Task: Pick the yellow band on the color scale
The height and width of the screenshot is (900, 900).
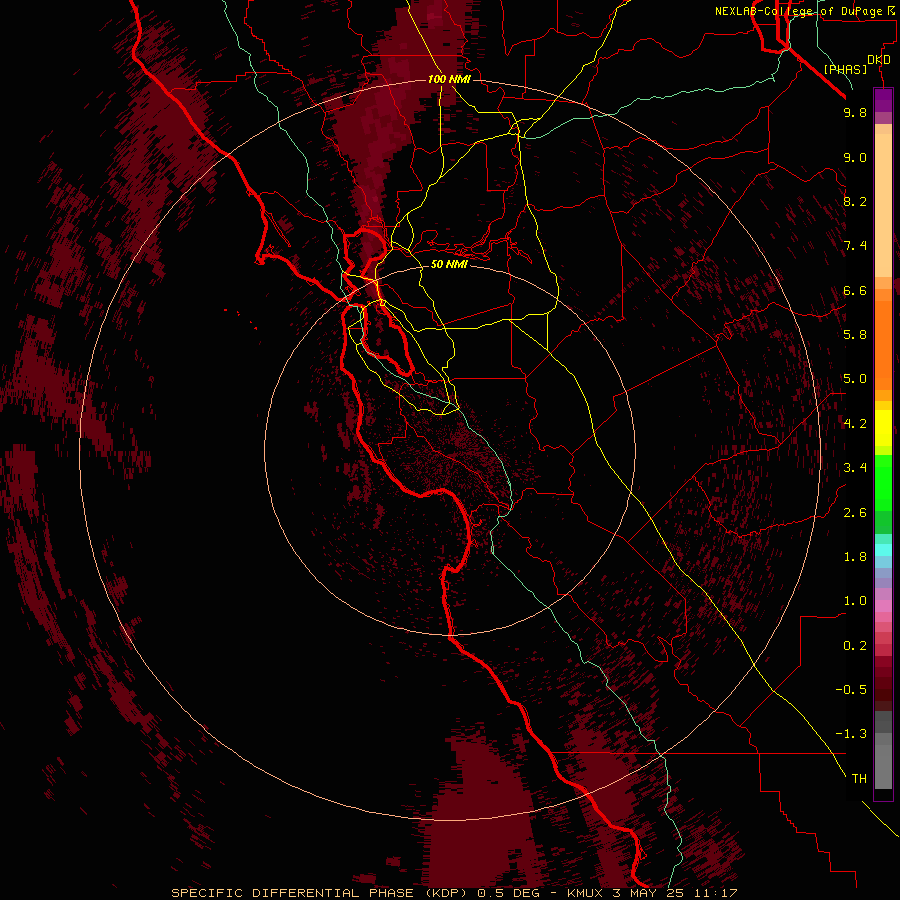Action: pos(883,428)
